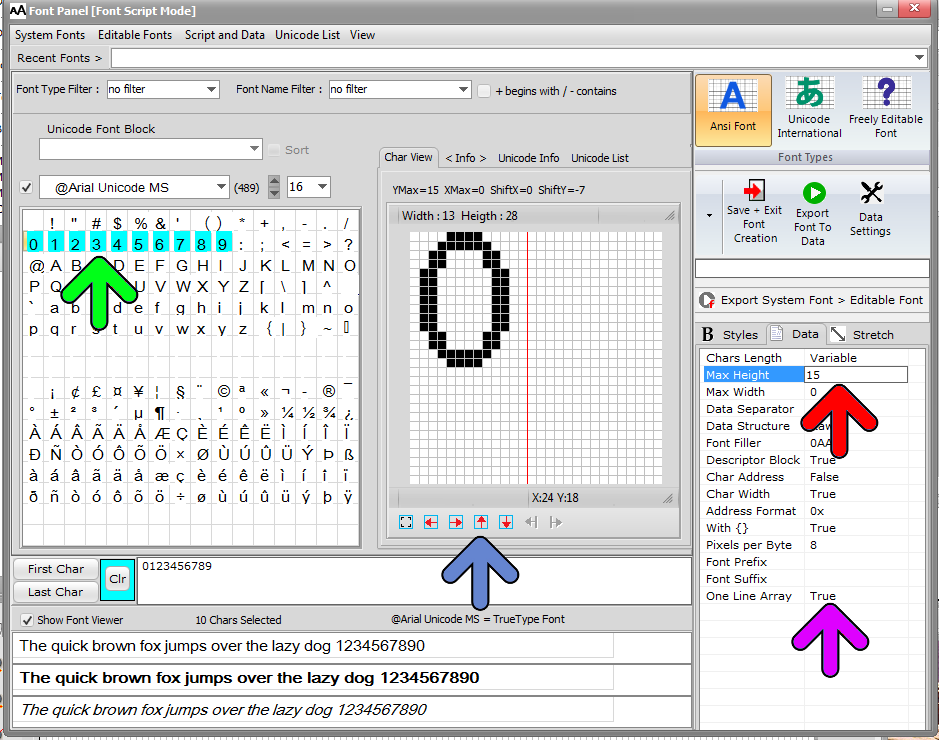The image size is (939, 740).
Task: Select the © symbol in the grid
Action: point(223,392)
